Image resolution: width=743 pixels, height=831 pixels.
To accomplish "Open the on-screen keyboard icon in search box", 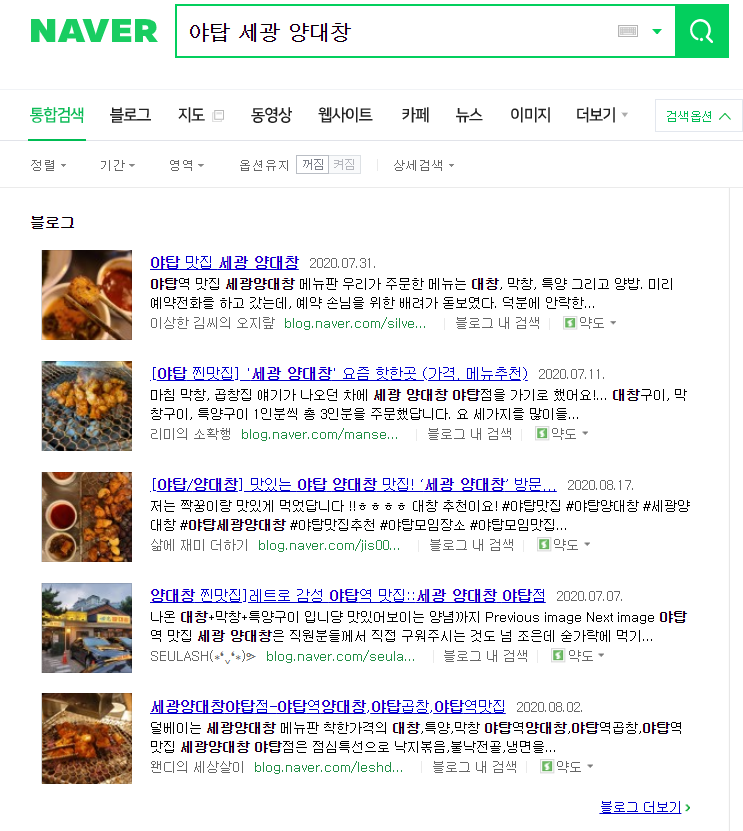I will [x=628, y=31].
